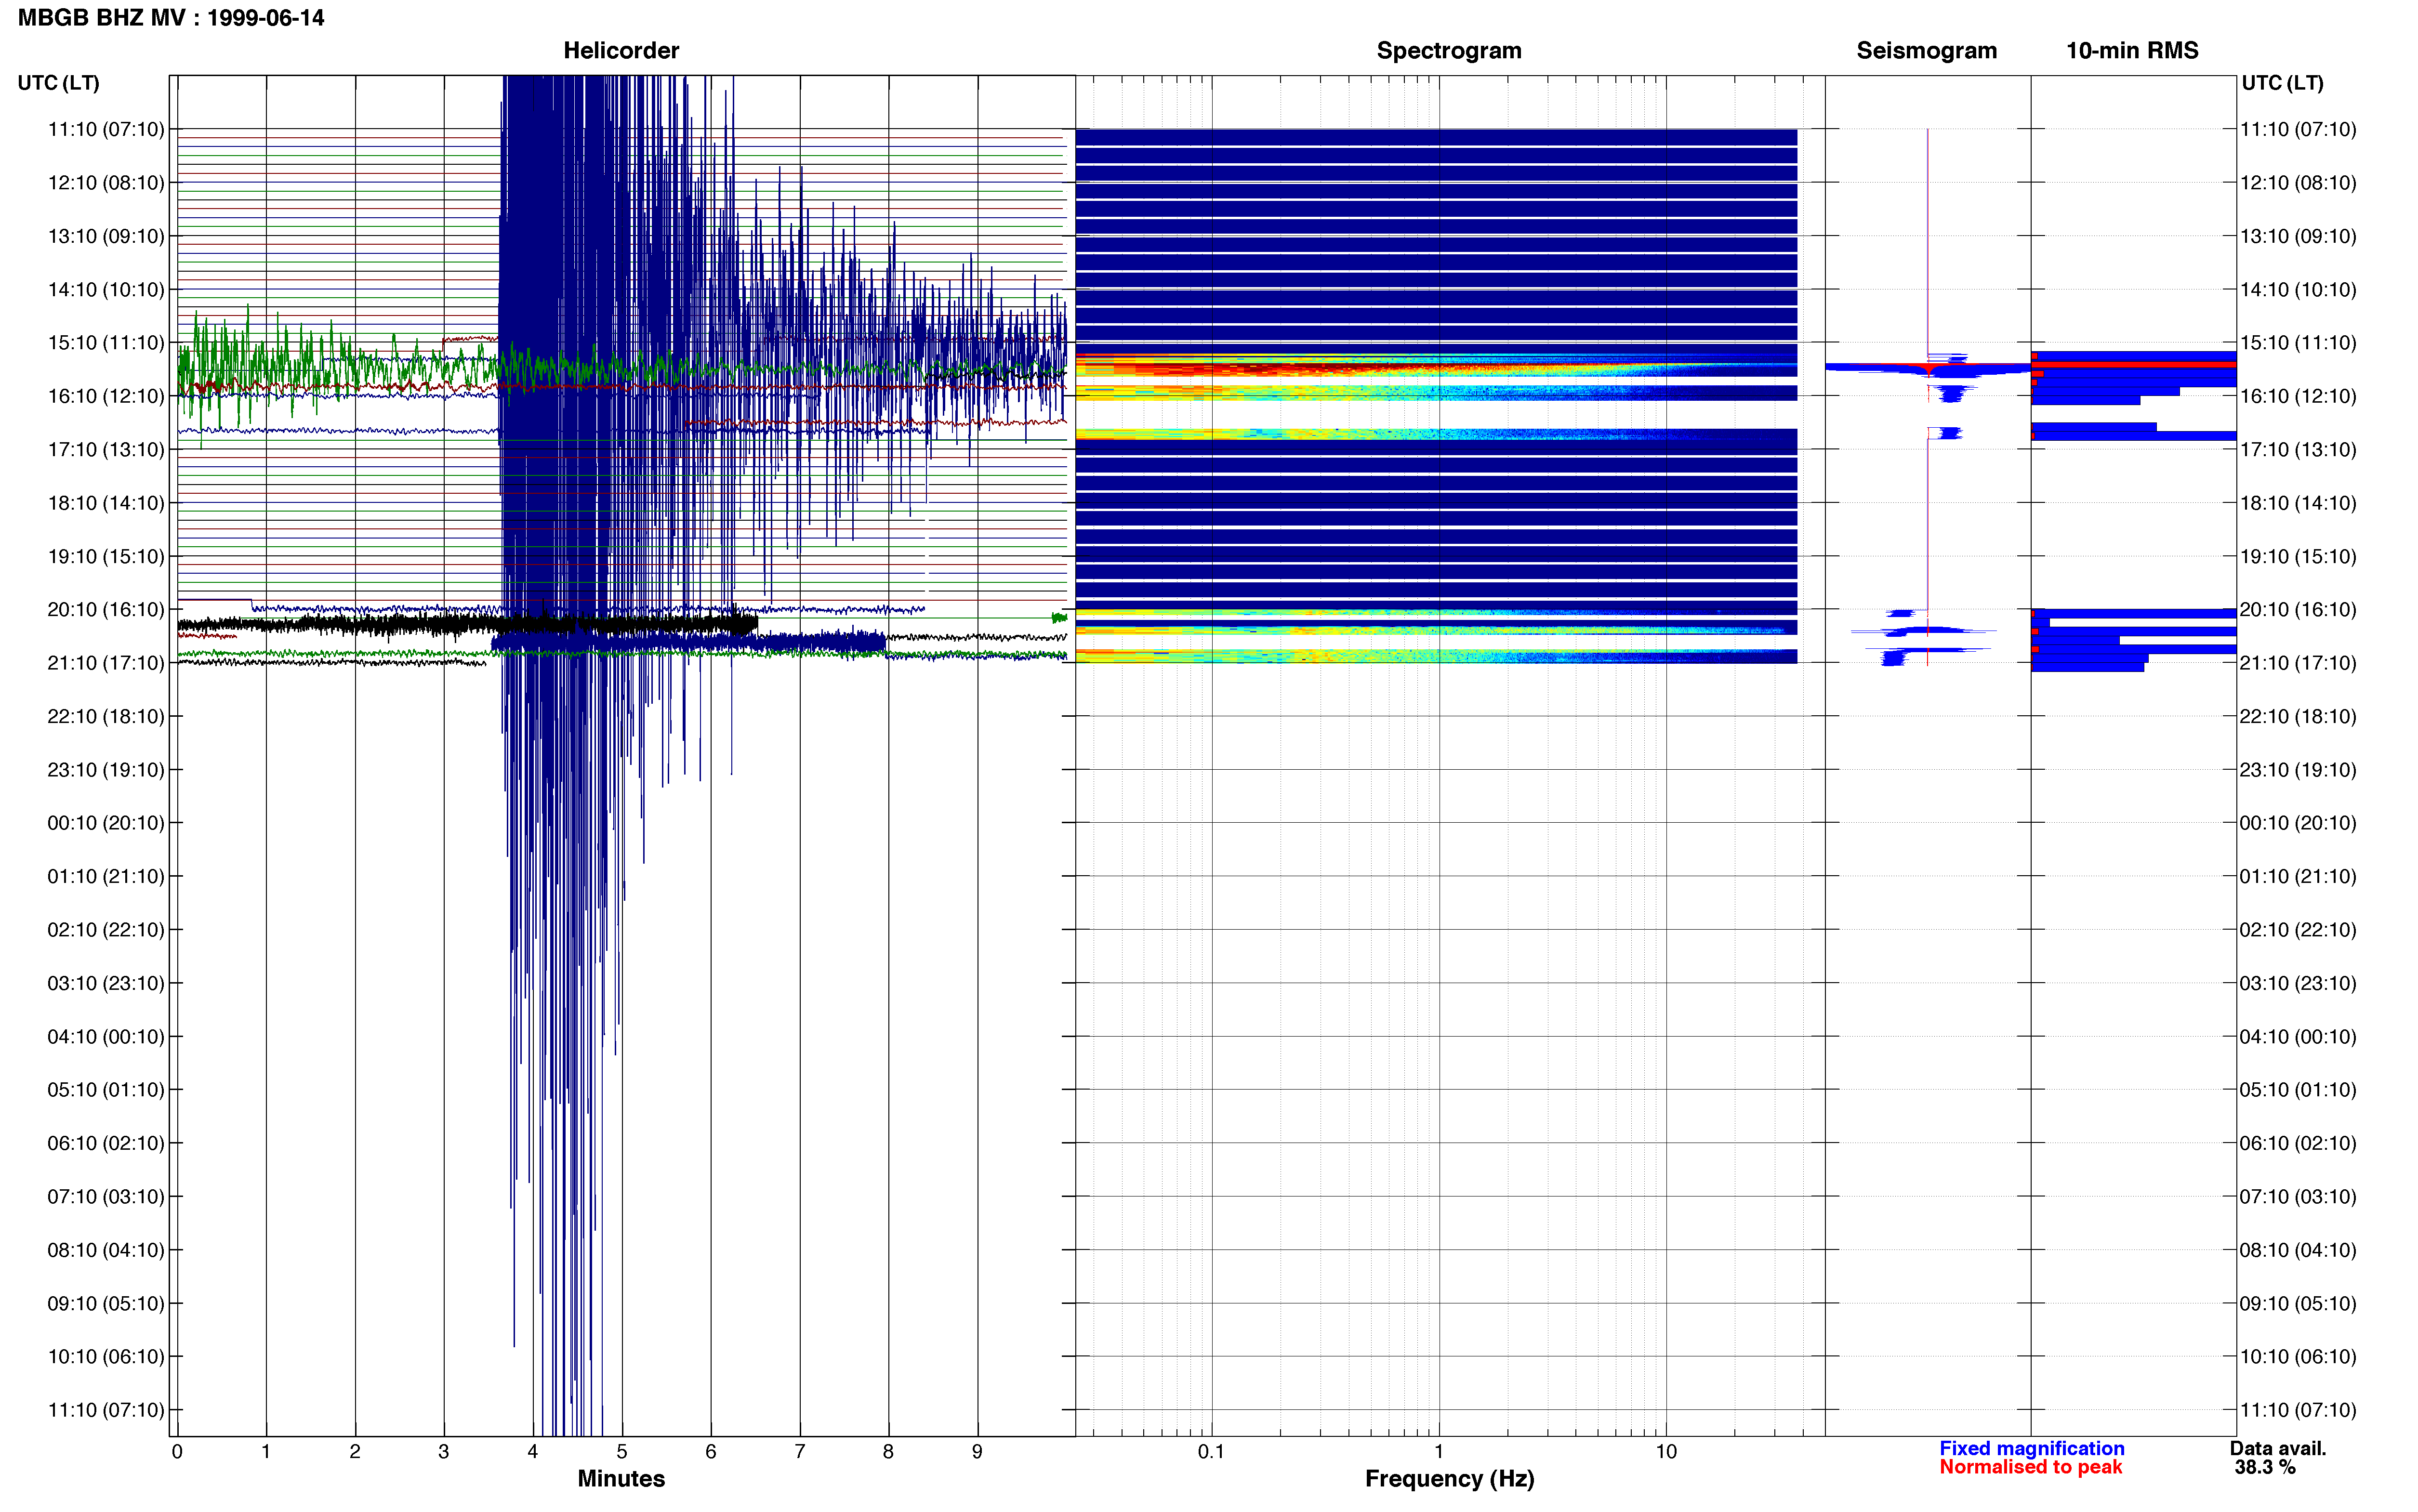Click the 'Helicorder' panel heading
This screenshot has width=2418, height=1512.
point(621,51)
